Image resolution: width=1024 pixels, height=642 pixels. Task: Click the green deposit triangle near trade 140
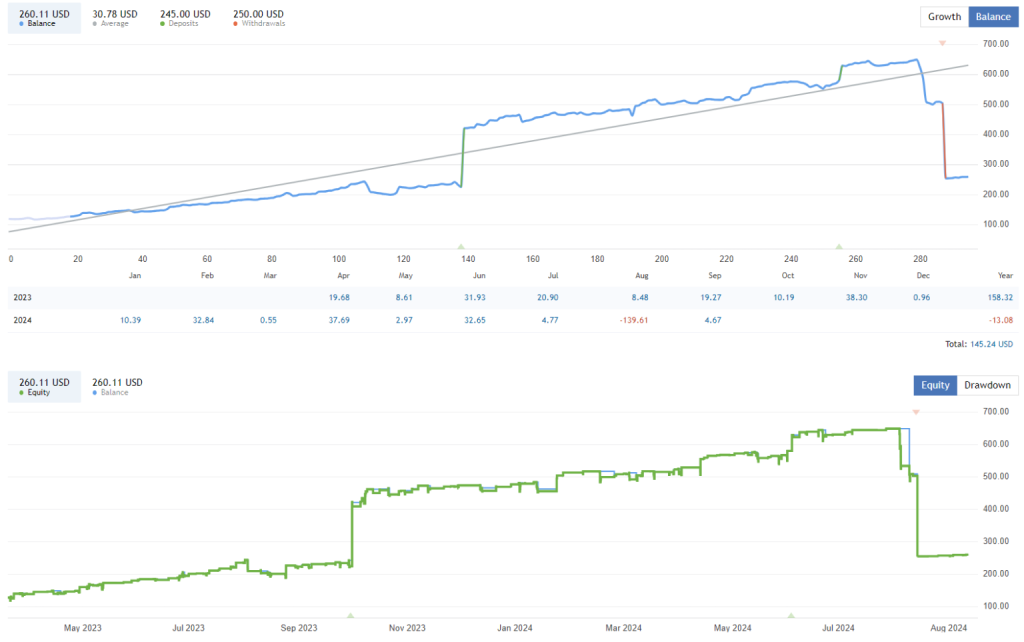(x=460, y=245)
